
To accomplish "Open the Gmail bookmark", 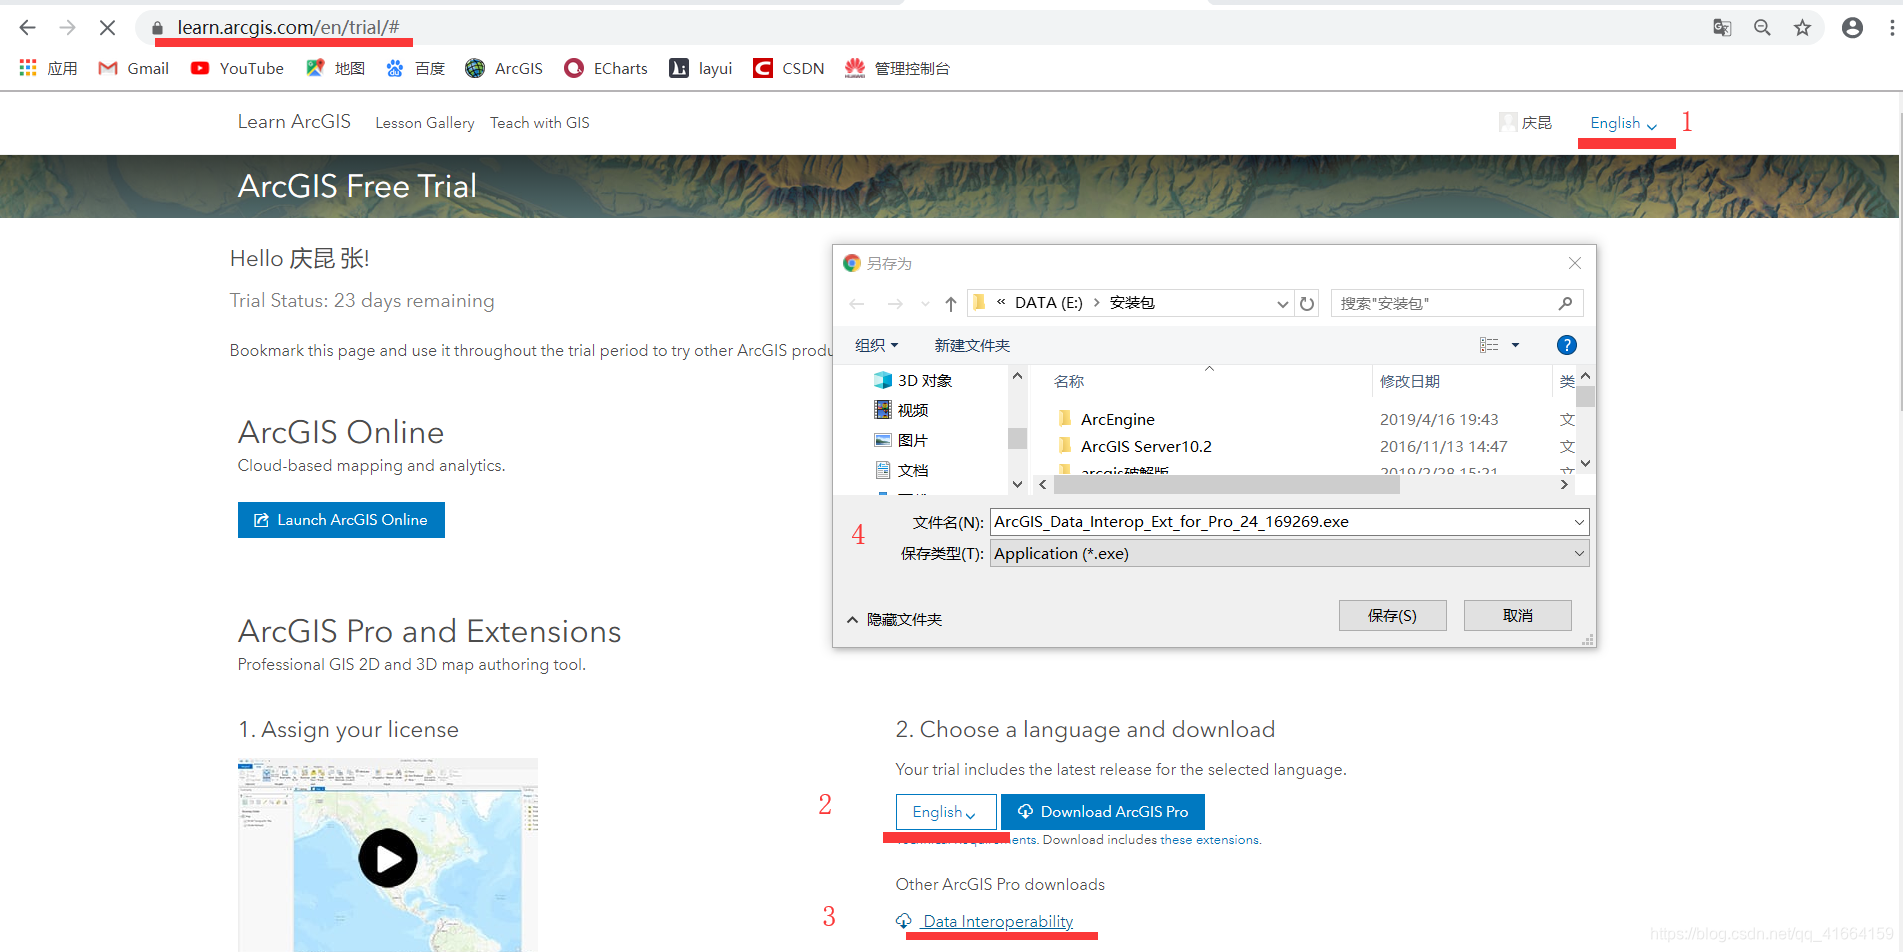I will (x=133, y=68).
